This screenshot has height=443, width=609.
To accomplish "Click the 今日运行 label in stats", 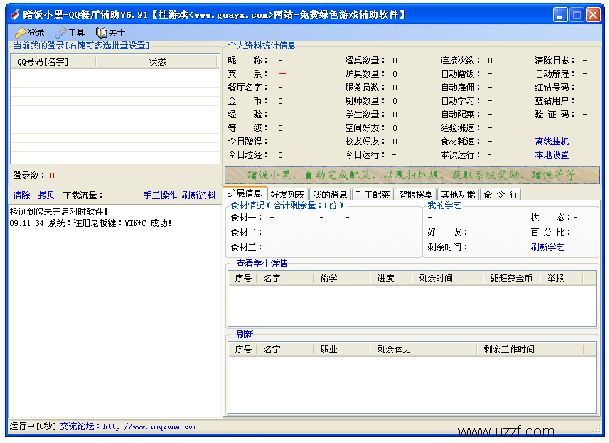I will tap(365, 155).
